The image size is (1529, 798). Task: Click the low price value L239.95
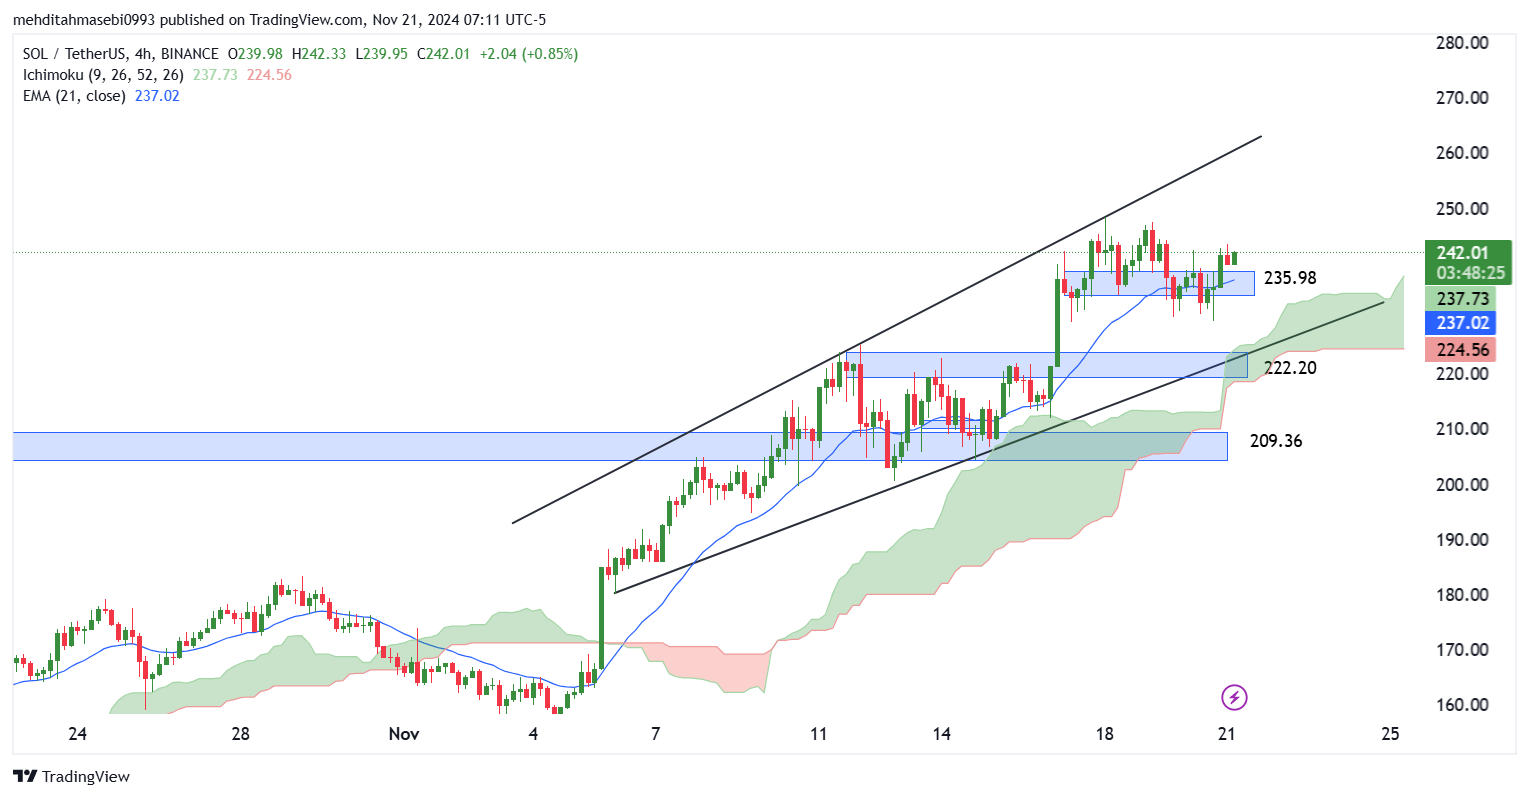point(382,54)
